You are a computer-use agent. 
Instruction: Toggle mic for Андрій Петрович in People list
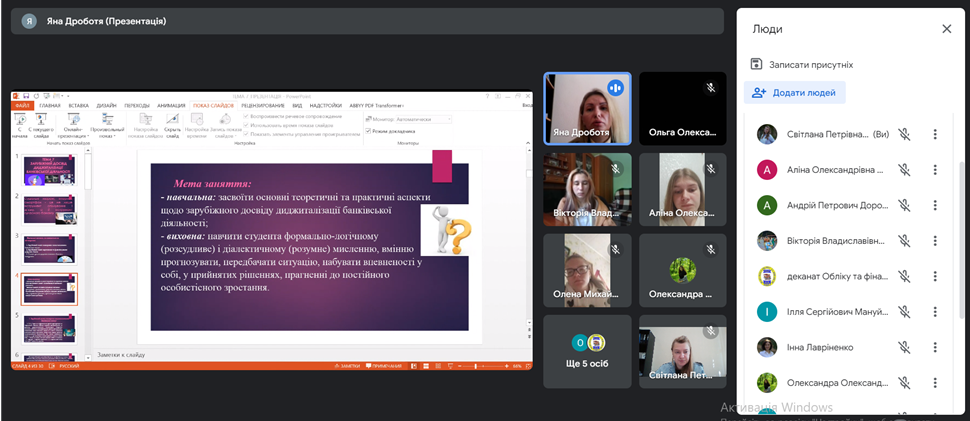pos(904,205)
